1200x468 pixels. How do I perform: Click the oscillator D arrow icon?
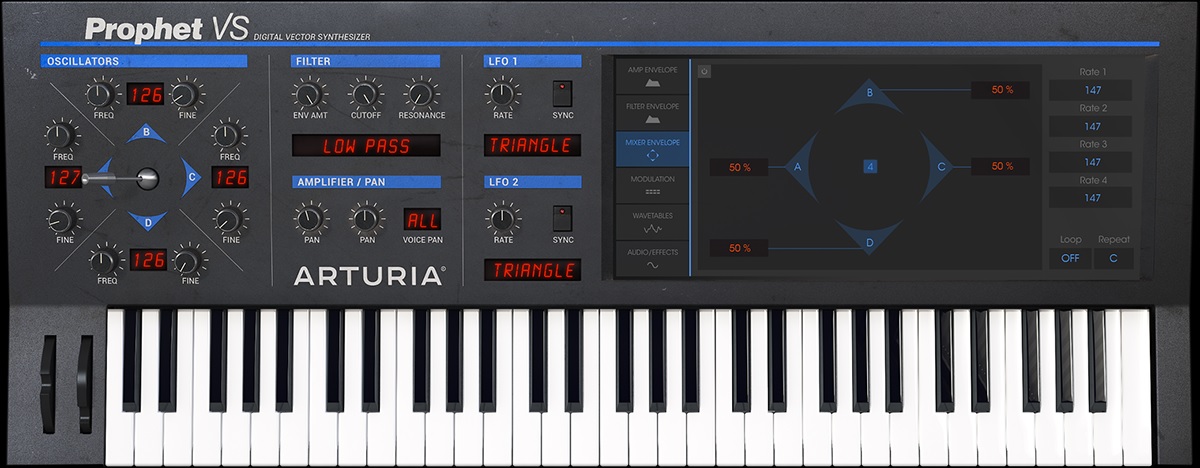147,219
